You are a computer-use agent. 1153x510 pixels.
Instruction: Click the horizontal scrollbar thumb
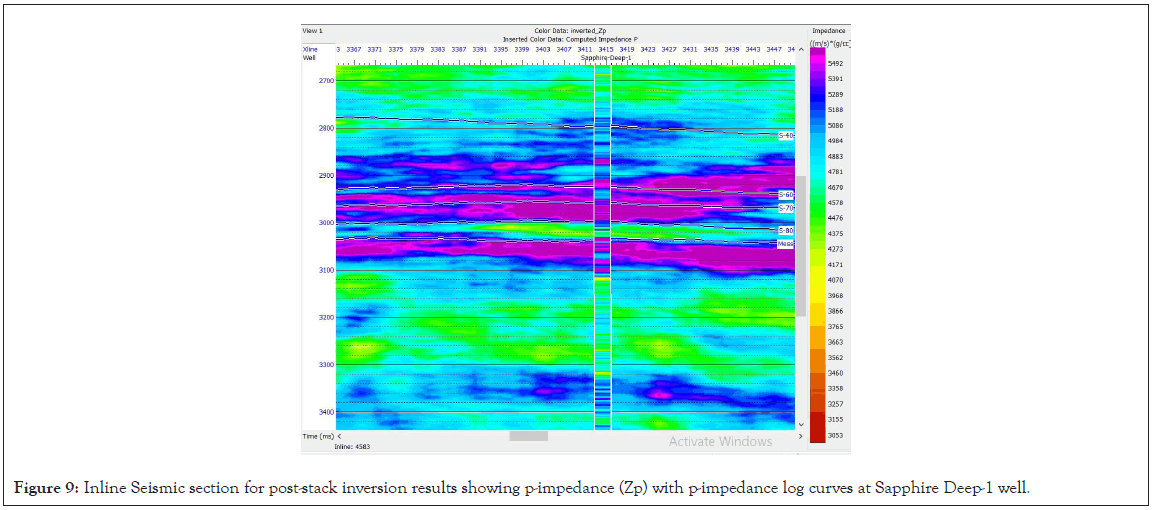point(528,437)
